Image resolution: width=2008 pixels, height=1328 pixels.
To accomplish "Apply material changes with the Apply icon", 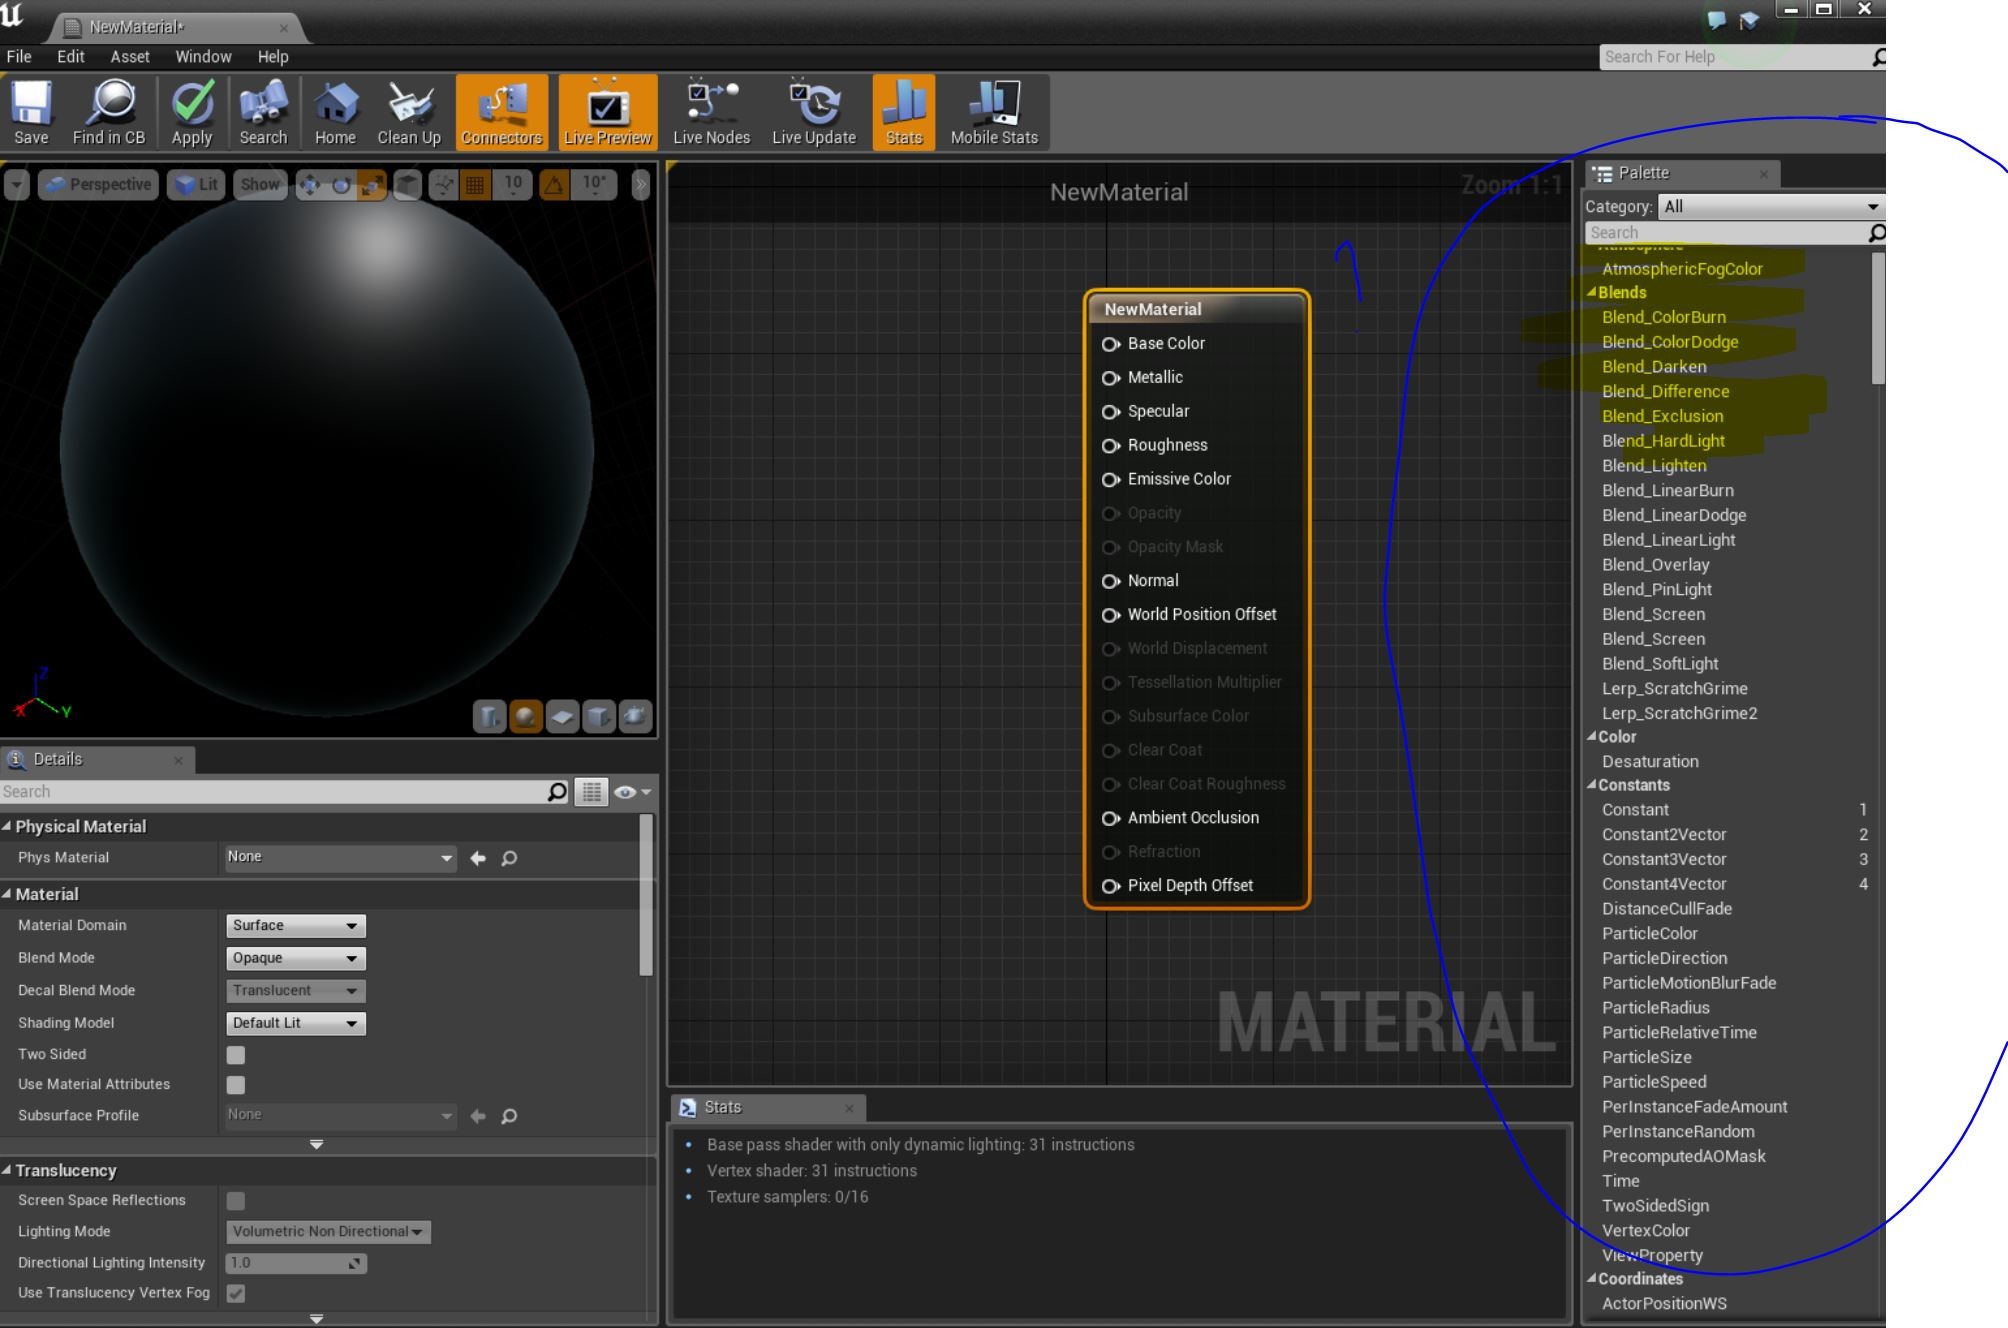I will click(192, 112).
